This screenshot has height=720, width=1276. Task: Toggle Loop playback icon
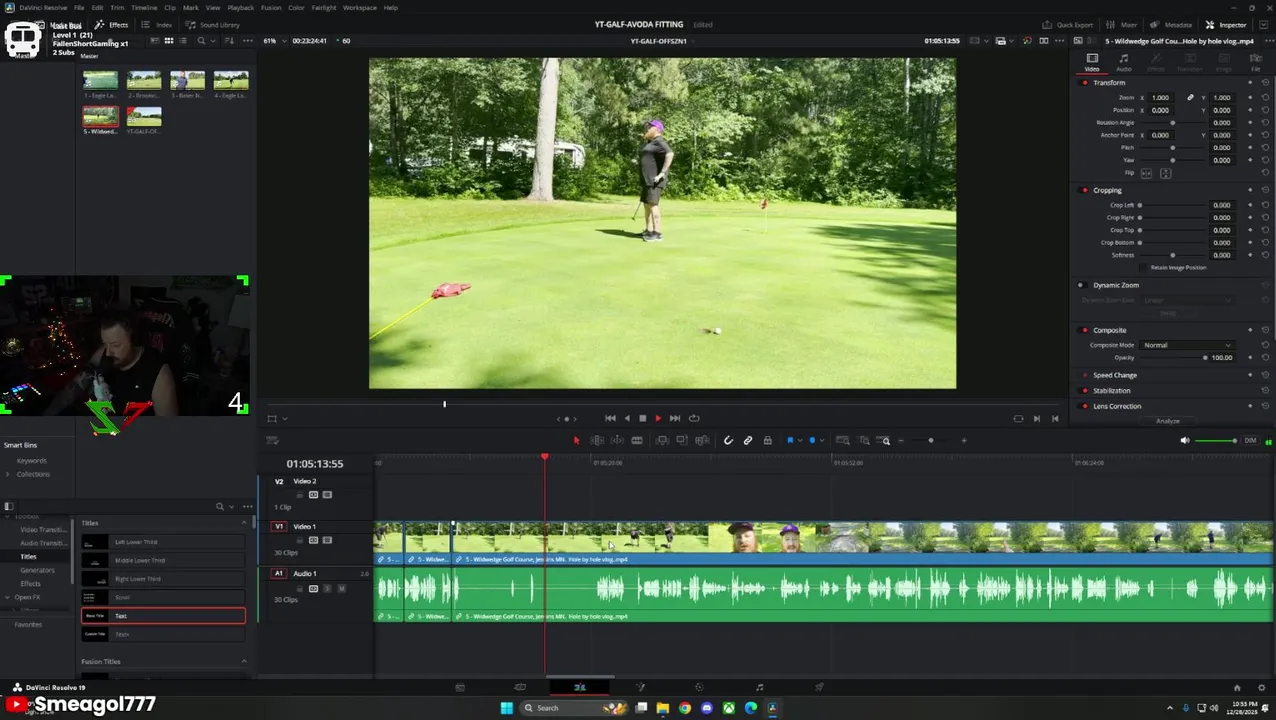694,419
